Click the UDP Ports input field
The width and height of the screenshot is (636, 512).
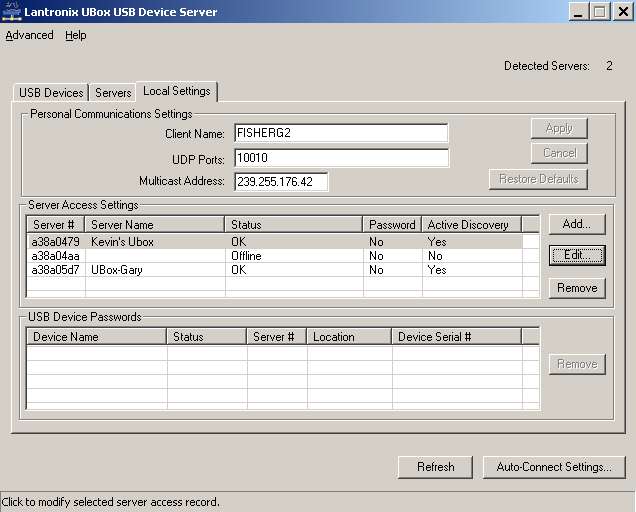tap(340, 158)
